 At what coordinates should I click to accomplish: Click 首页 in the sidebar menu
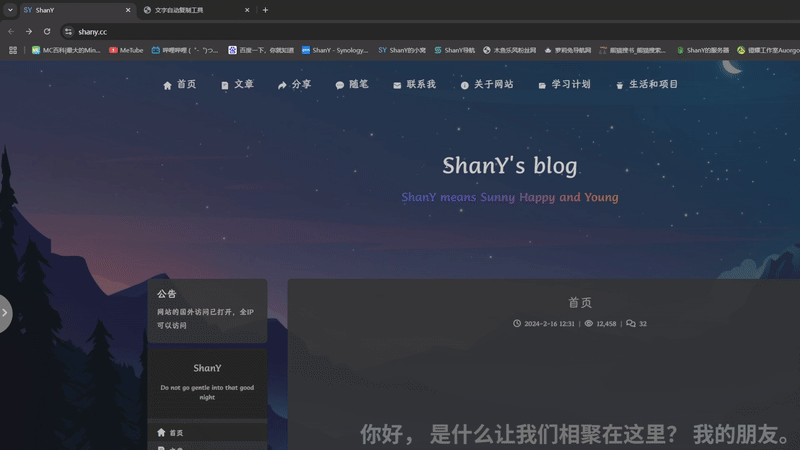click(x=176, y=433)
